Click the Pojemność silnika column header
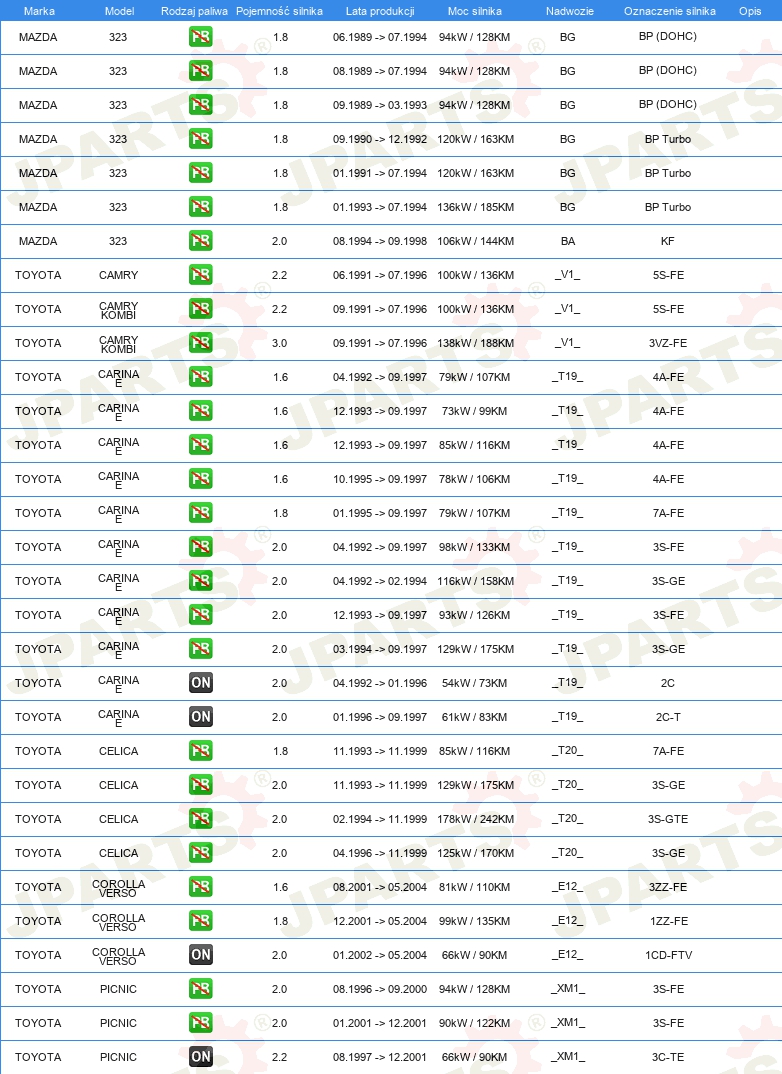This screenshot has height=1074, width=782. (279, 11)
